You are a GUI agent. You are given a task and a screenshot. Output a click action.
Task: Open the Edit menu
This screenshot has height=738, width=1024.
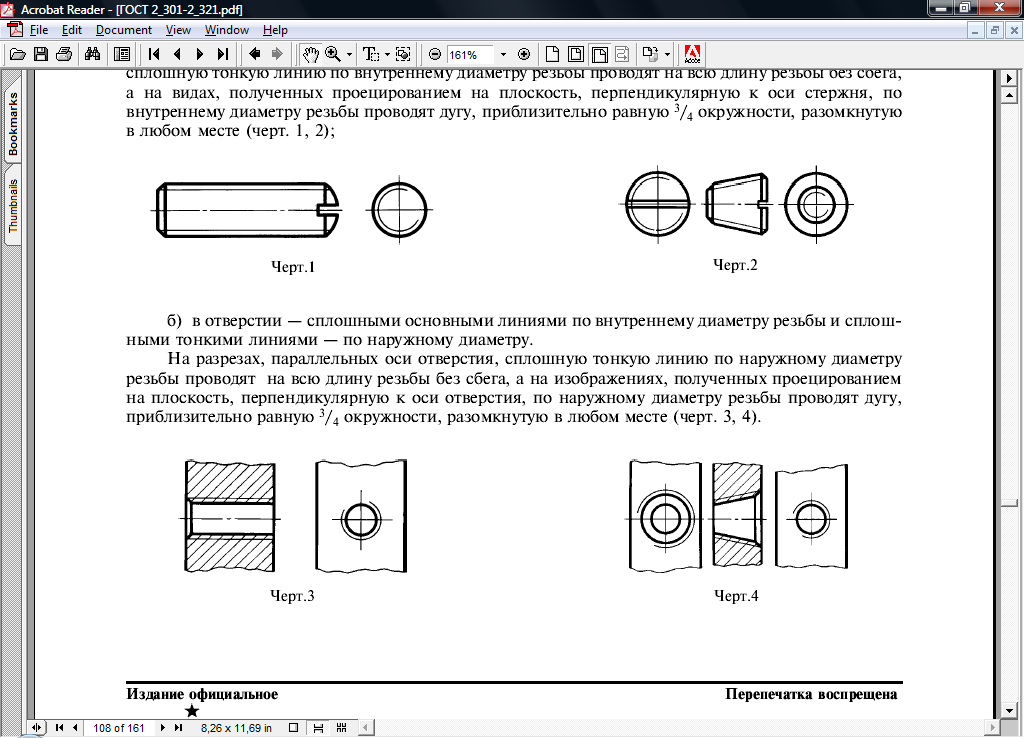[72, 30]
